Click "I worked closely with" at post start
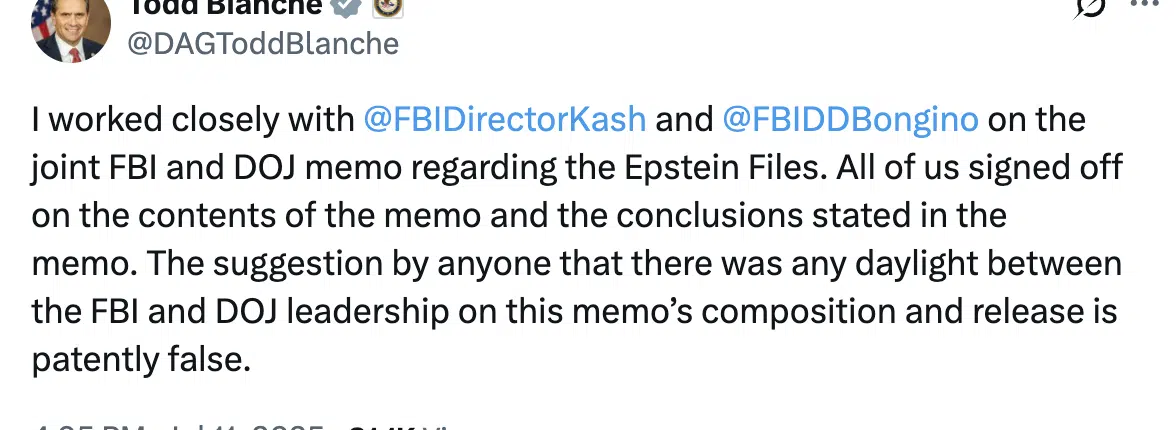 pos(193,119)
